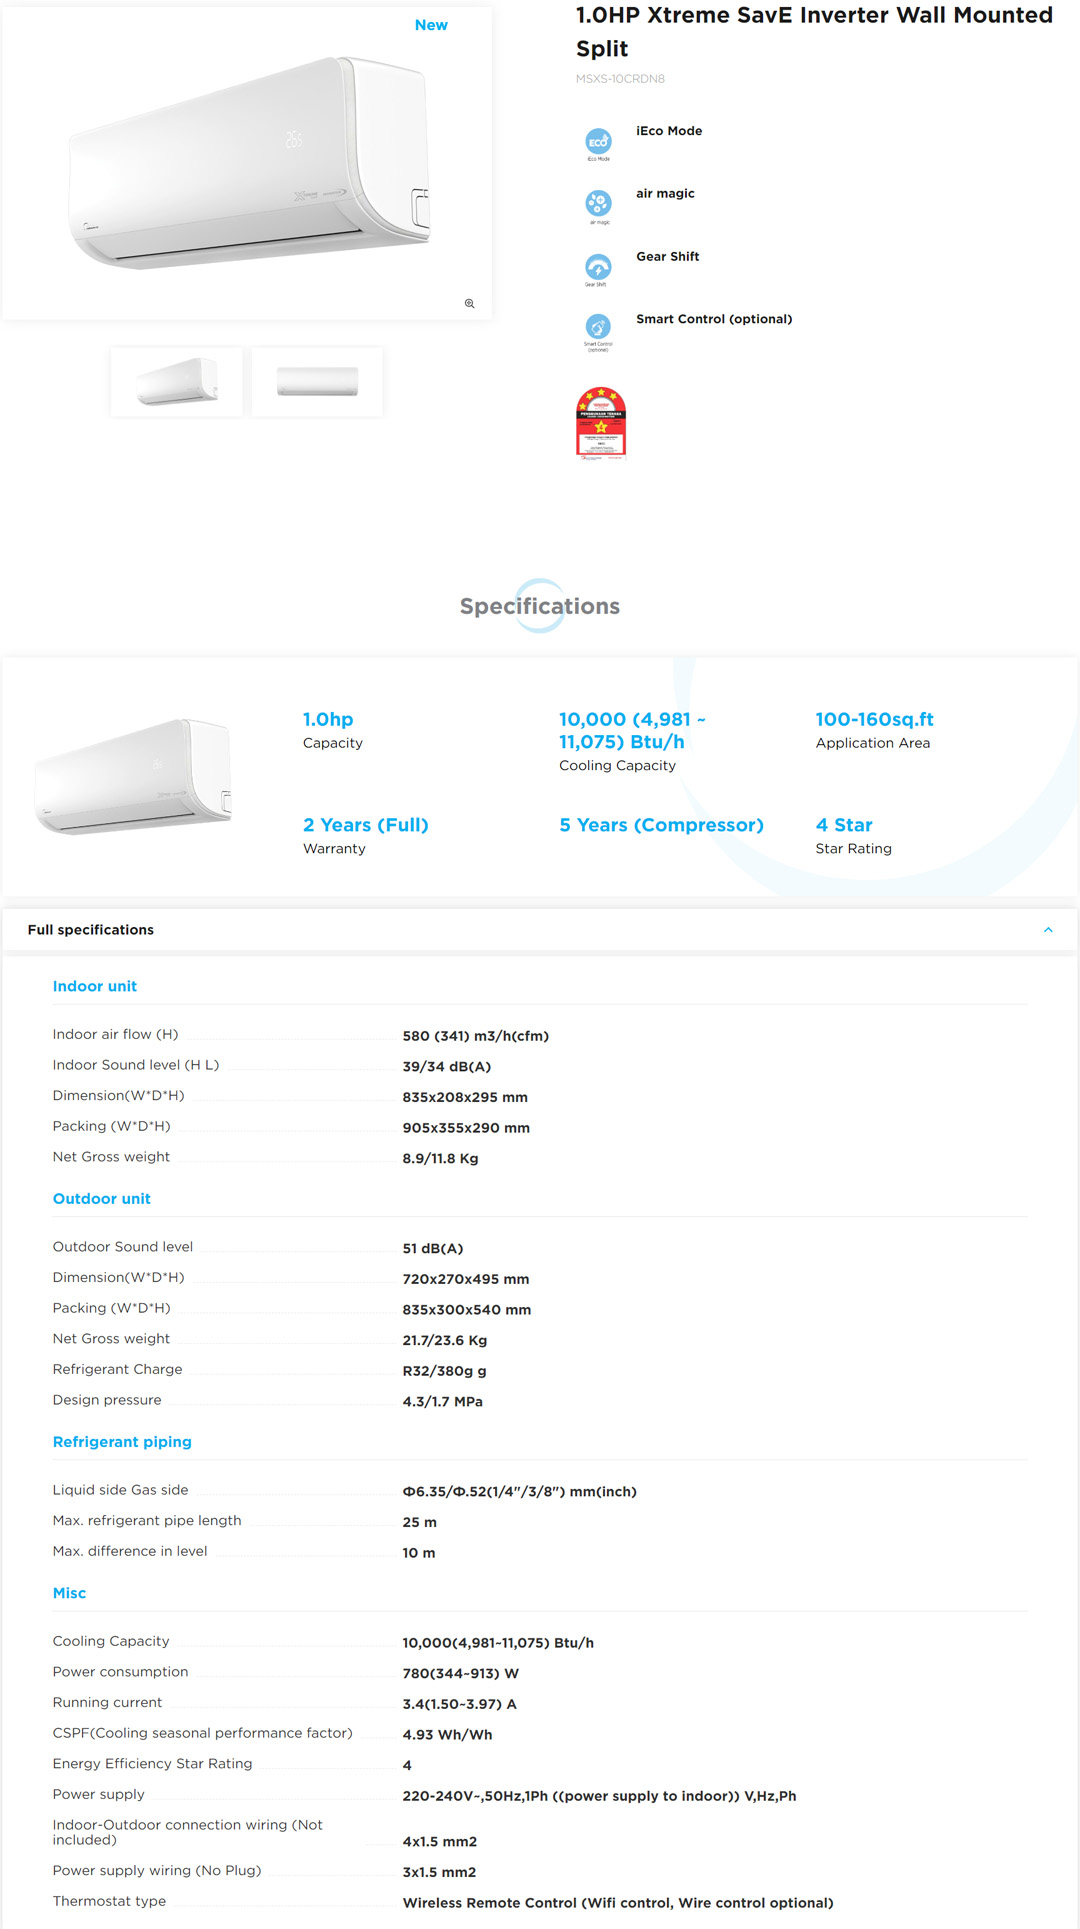
Task: Click the 'Outdoor unit' section heading
Action: click(x=102, y=1199)
